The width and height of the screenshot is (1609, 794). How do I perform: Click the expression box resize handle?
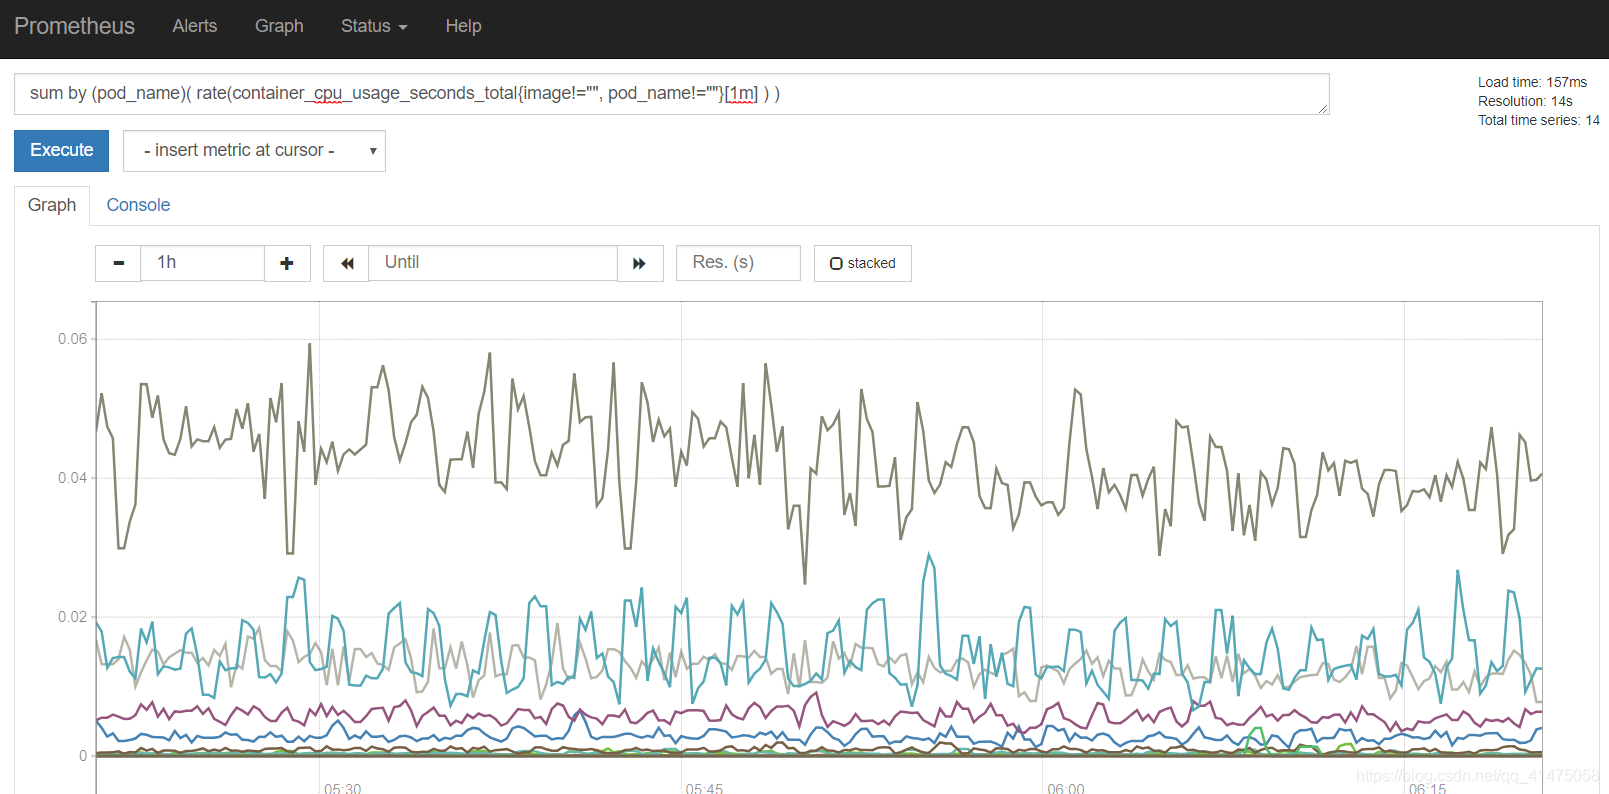pyautogui.click(x=1323, y=108)
